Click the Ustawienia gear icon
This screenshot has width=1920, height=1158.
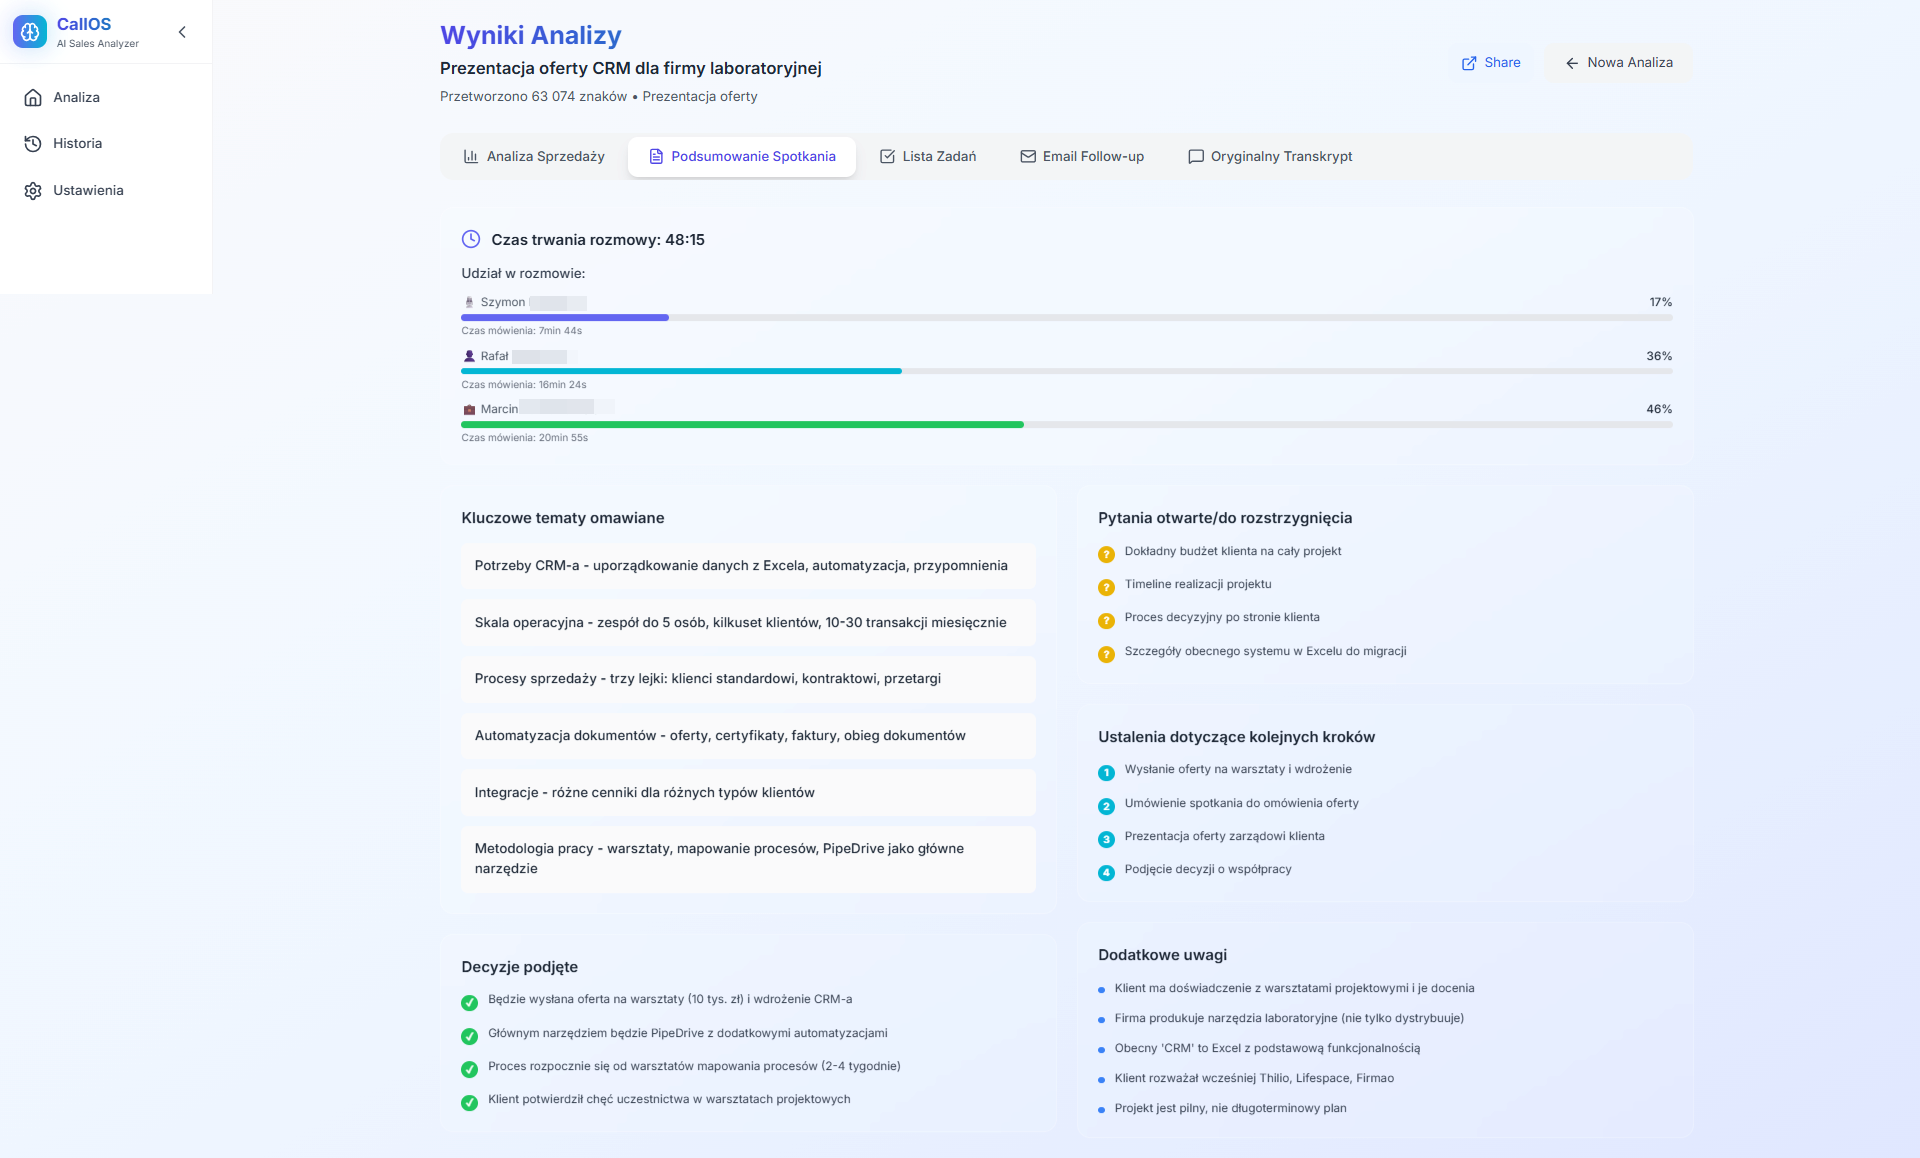(x=33, y=190)
